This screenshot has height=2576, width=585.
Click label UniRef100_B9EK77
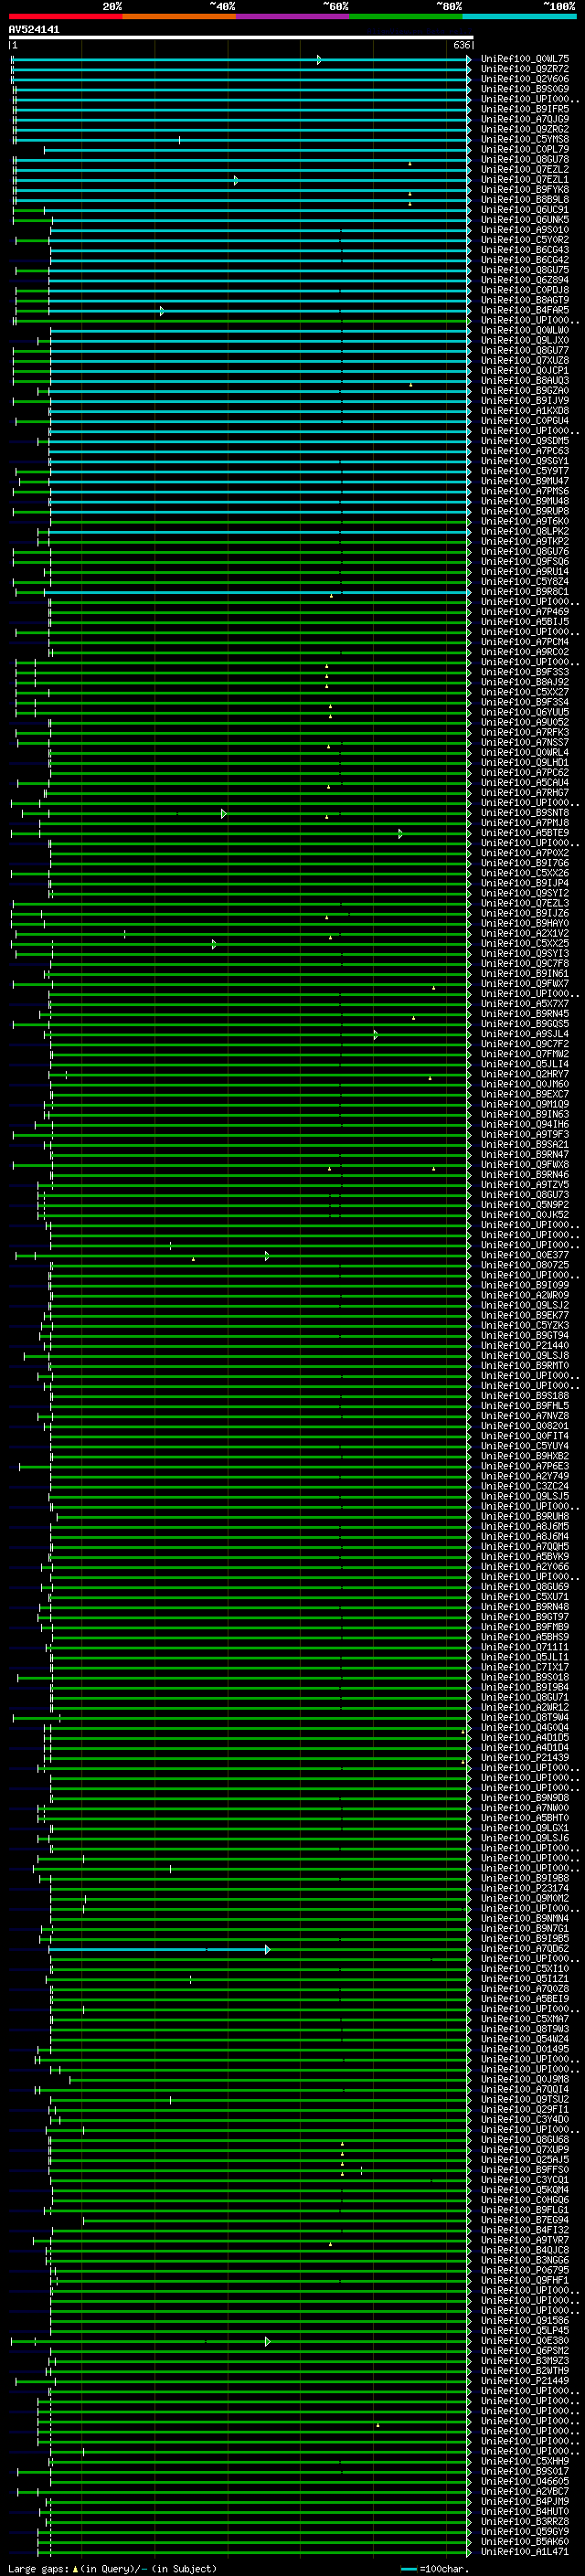point(525,1315)
